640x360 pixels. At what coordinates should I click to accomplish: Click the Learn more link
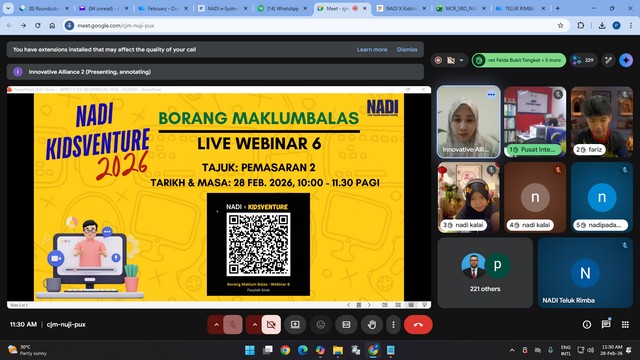pos(372,49)
